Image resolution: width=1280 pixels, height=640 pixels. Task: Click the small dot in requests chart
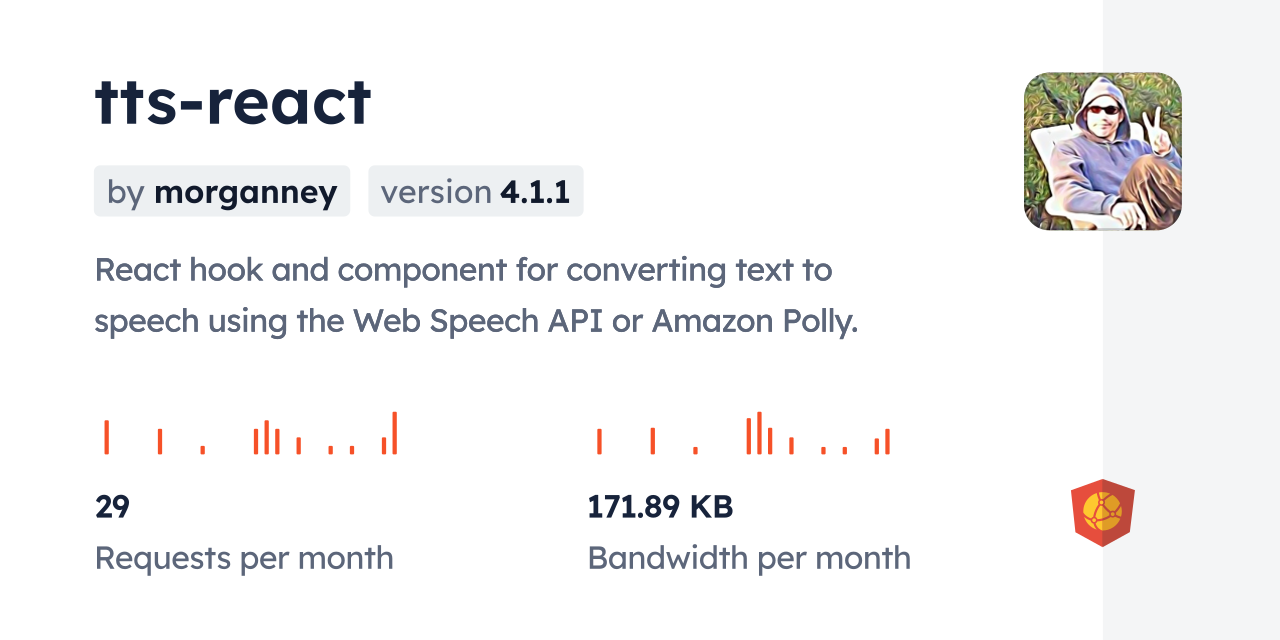(203, 450)
